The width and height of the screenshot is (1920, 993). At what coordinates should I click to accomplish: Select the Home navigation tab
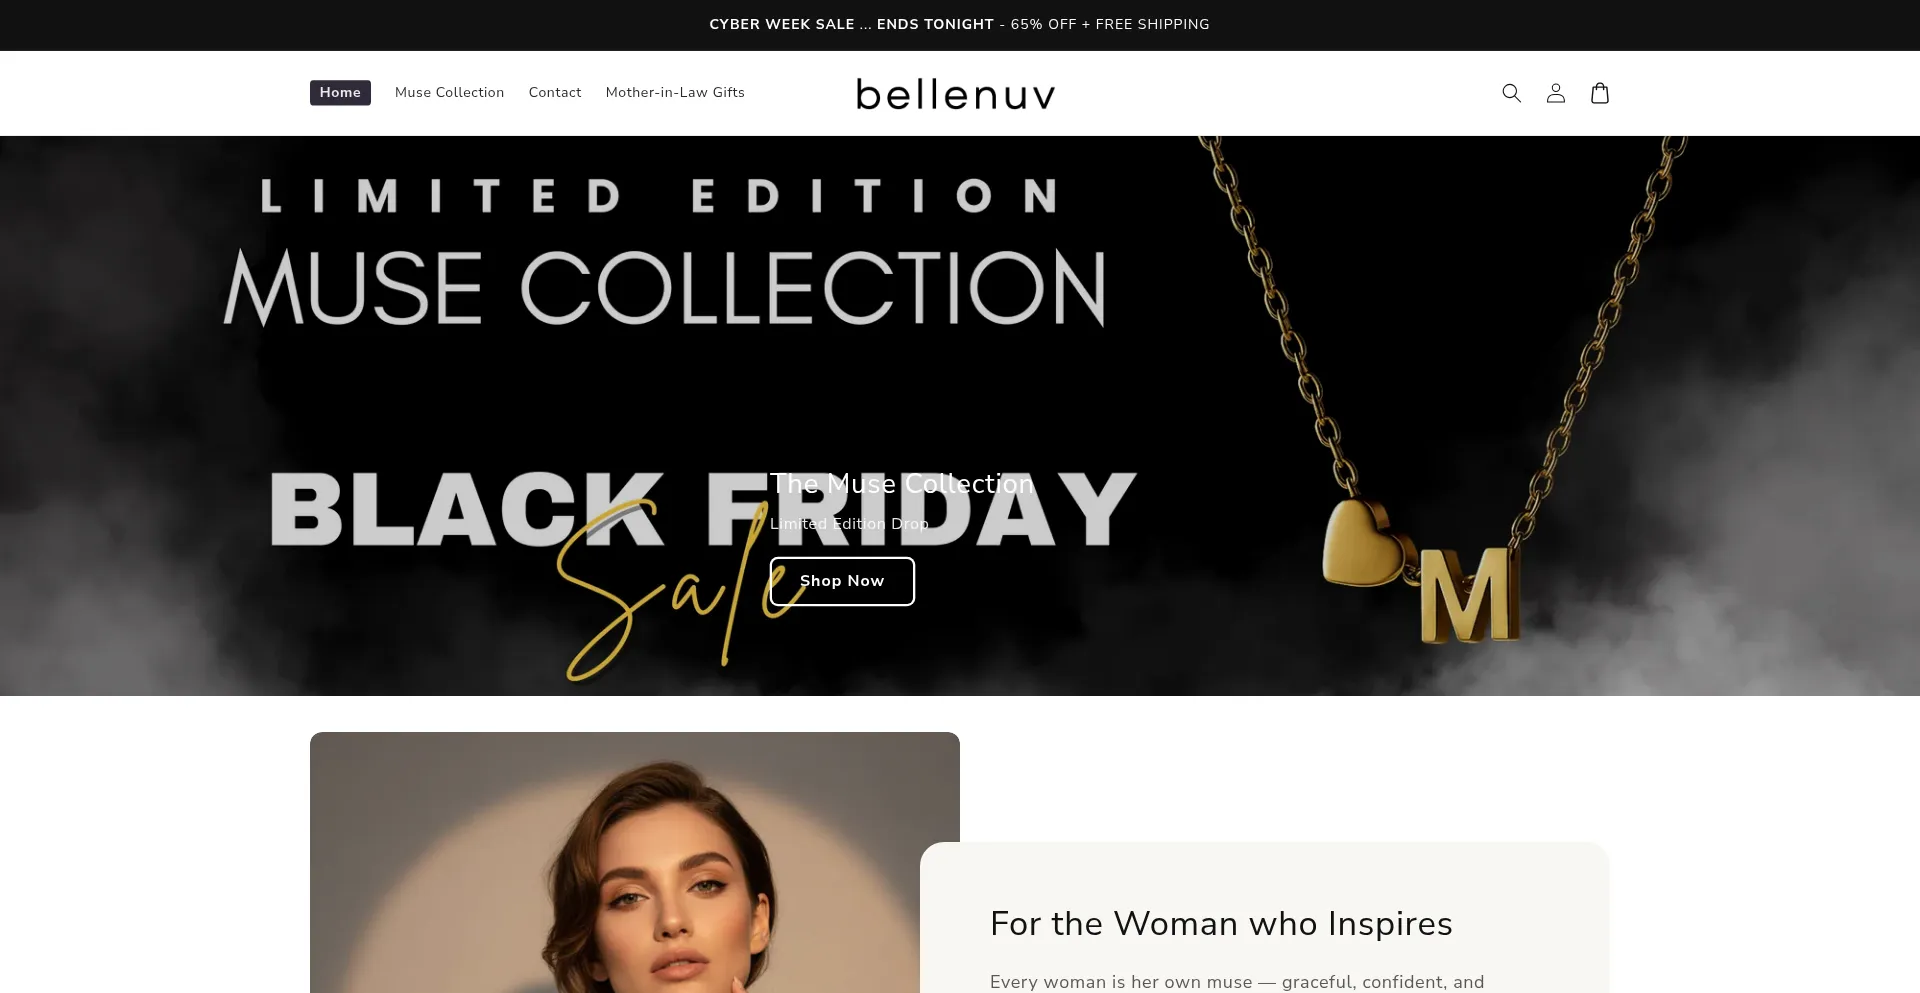click(339, 92)
